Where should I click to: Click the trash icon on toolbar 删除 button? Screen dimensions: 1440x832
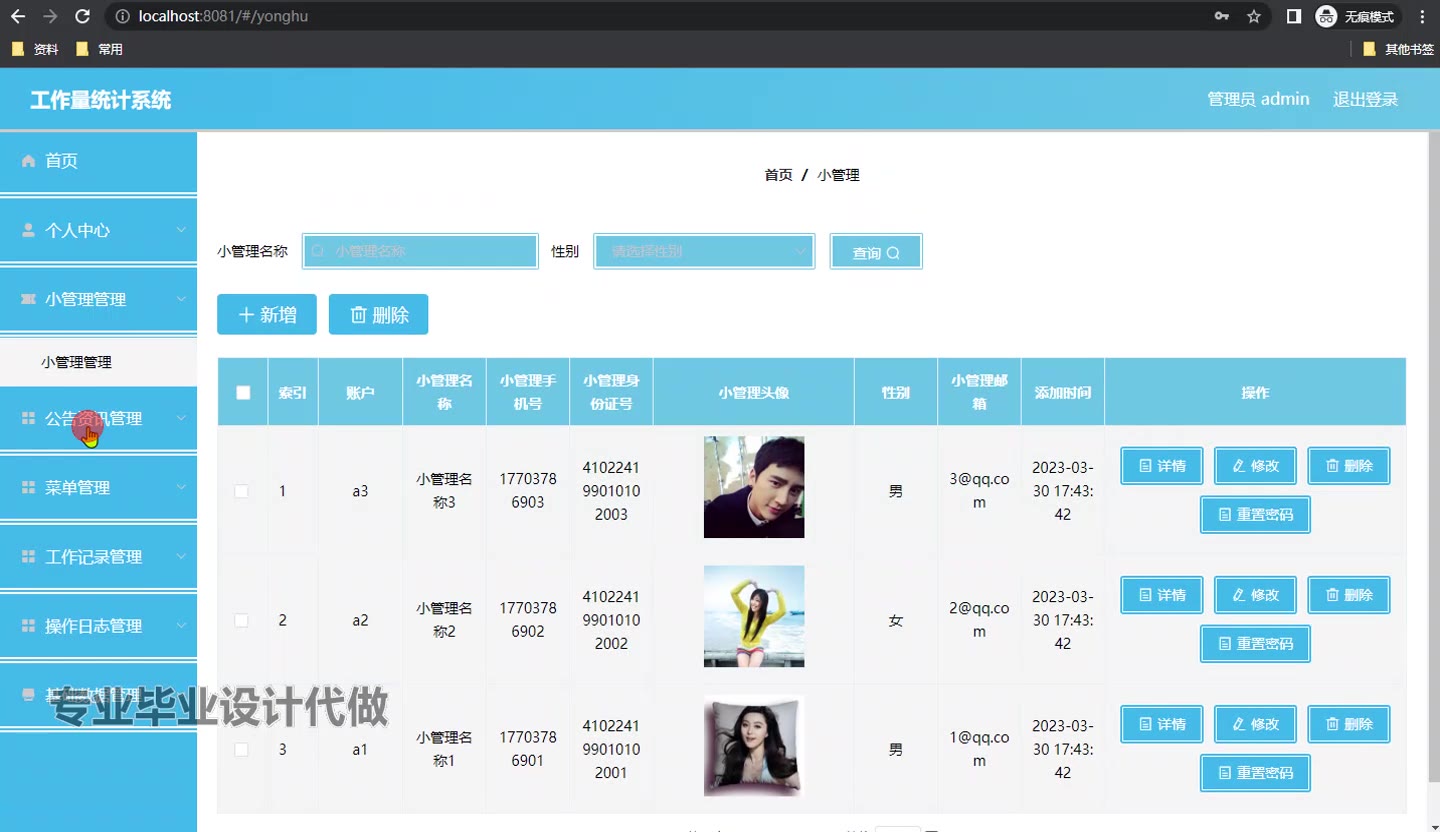pos(358,315)
